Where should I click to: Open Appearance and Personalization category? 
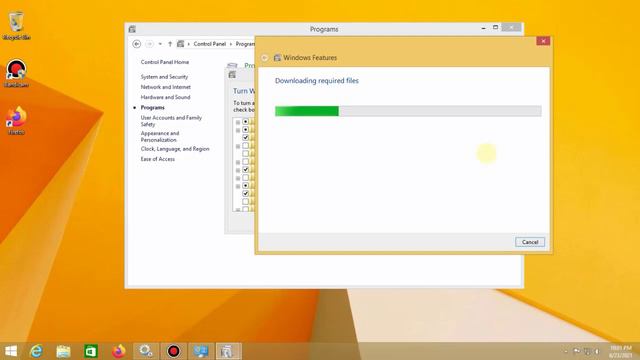pyautogui.click(x=160, y=136)
